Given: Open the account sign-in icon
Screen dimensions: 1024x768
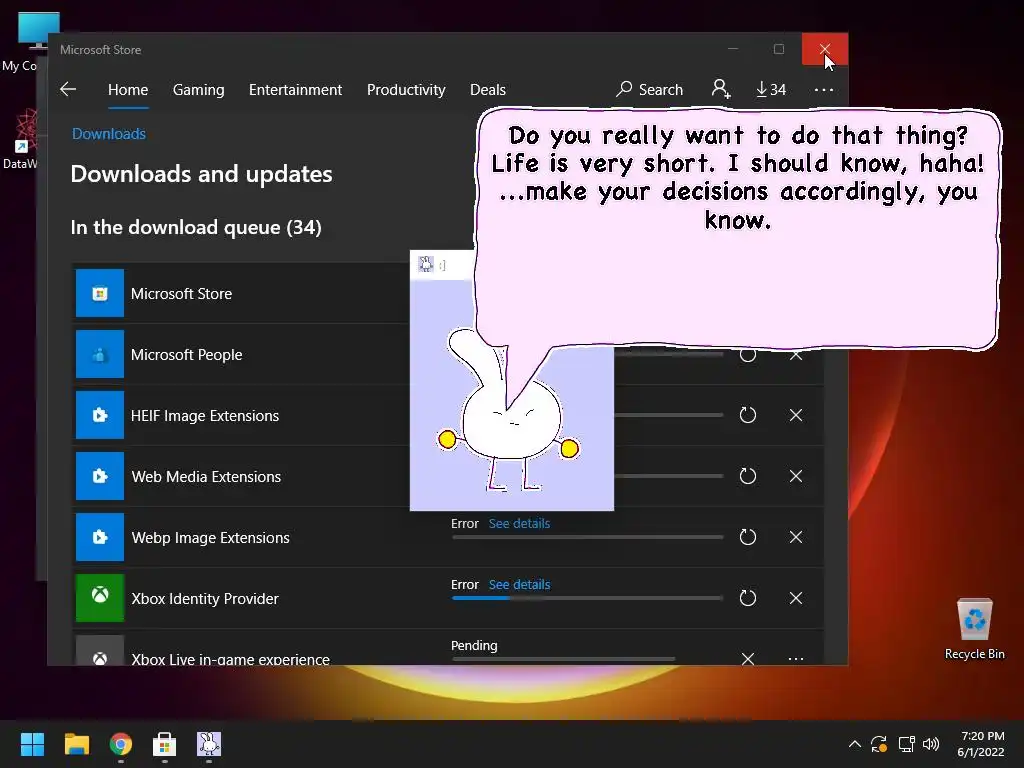Looking at the screenshot, I should [721, 89].
